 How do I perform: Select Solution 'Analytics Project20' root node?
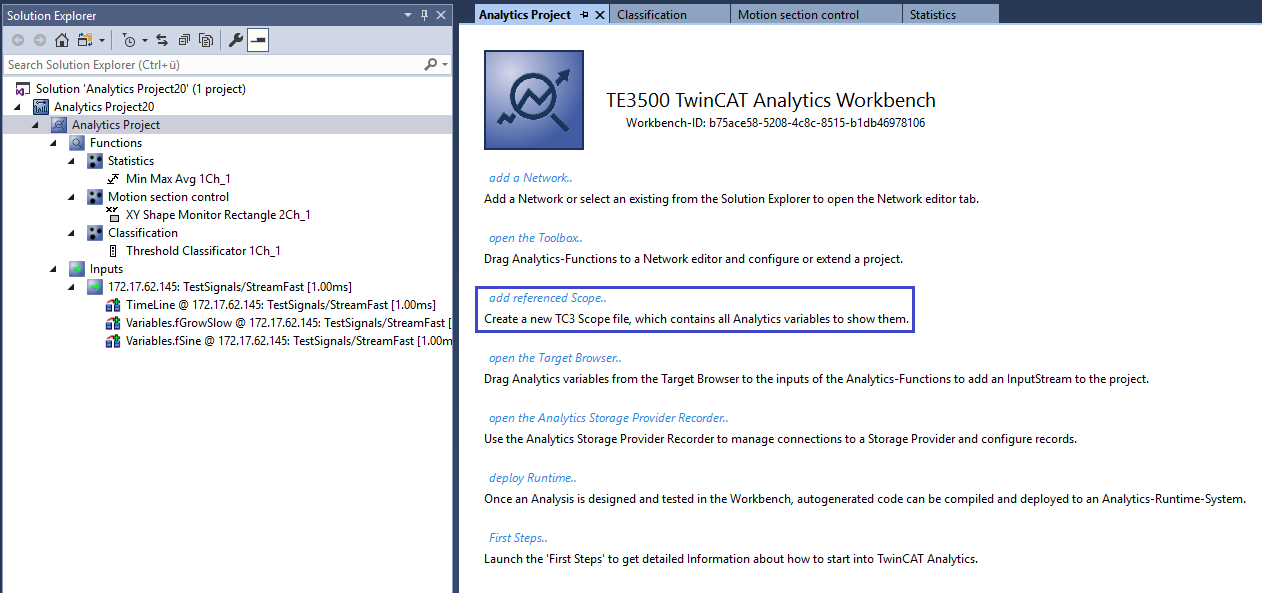point(141,89)
